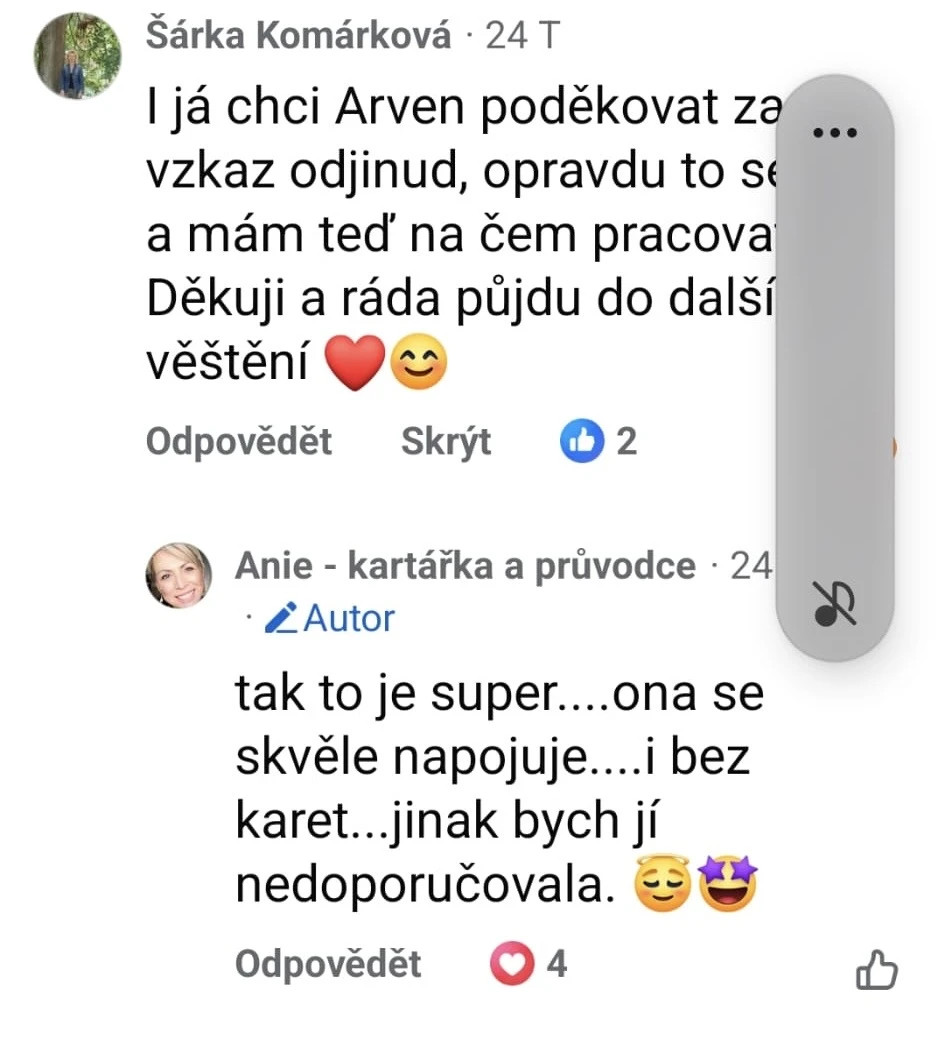
Task: Reply to Šárka Komárková's comment
Action: coord(239,441)
